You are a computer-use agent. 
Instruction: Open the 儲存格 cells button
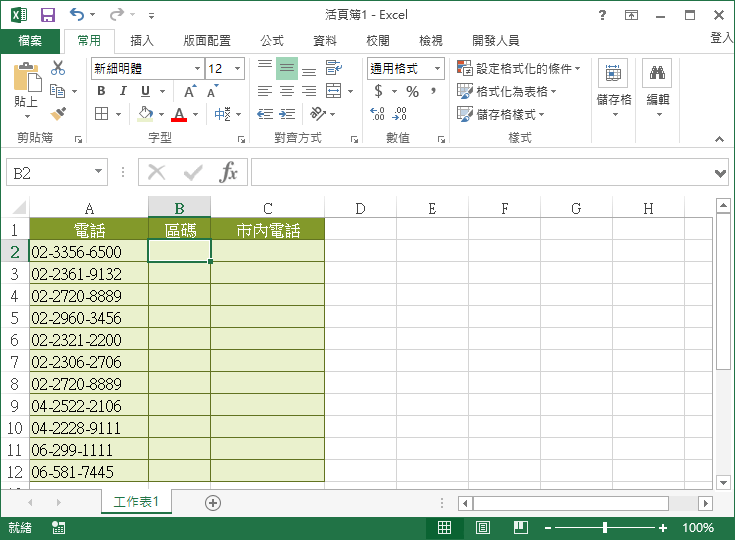[614, 88]
